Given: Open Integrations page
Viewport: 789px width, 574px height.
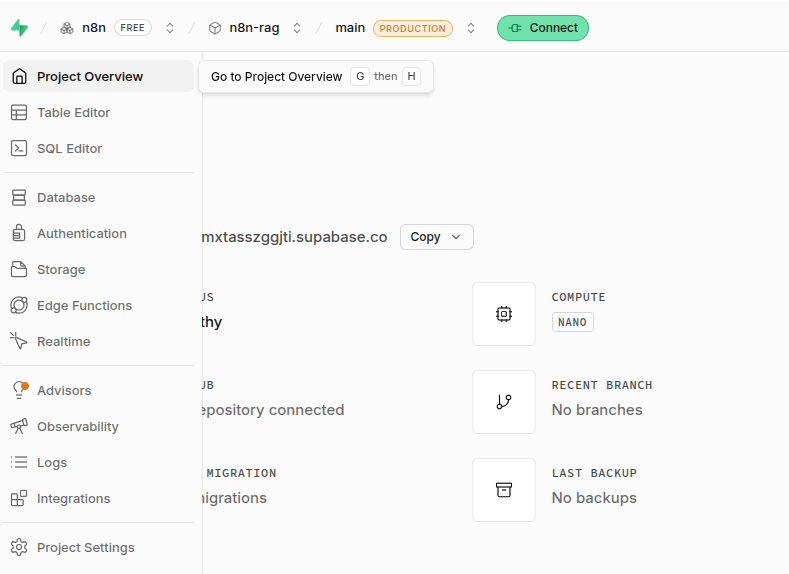Looking at the screenshot, I should coord(99,499).
